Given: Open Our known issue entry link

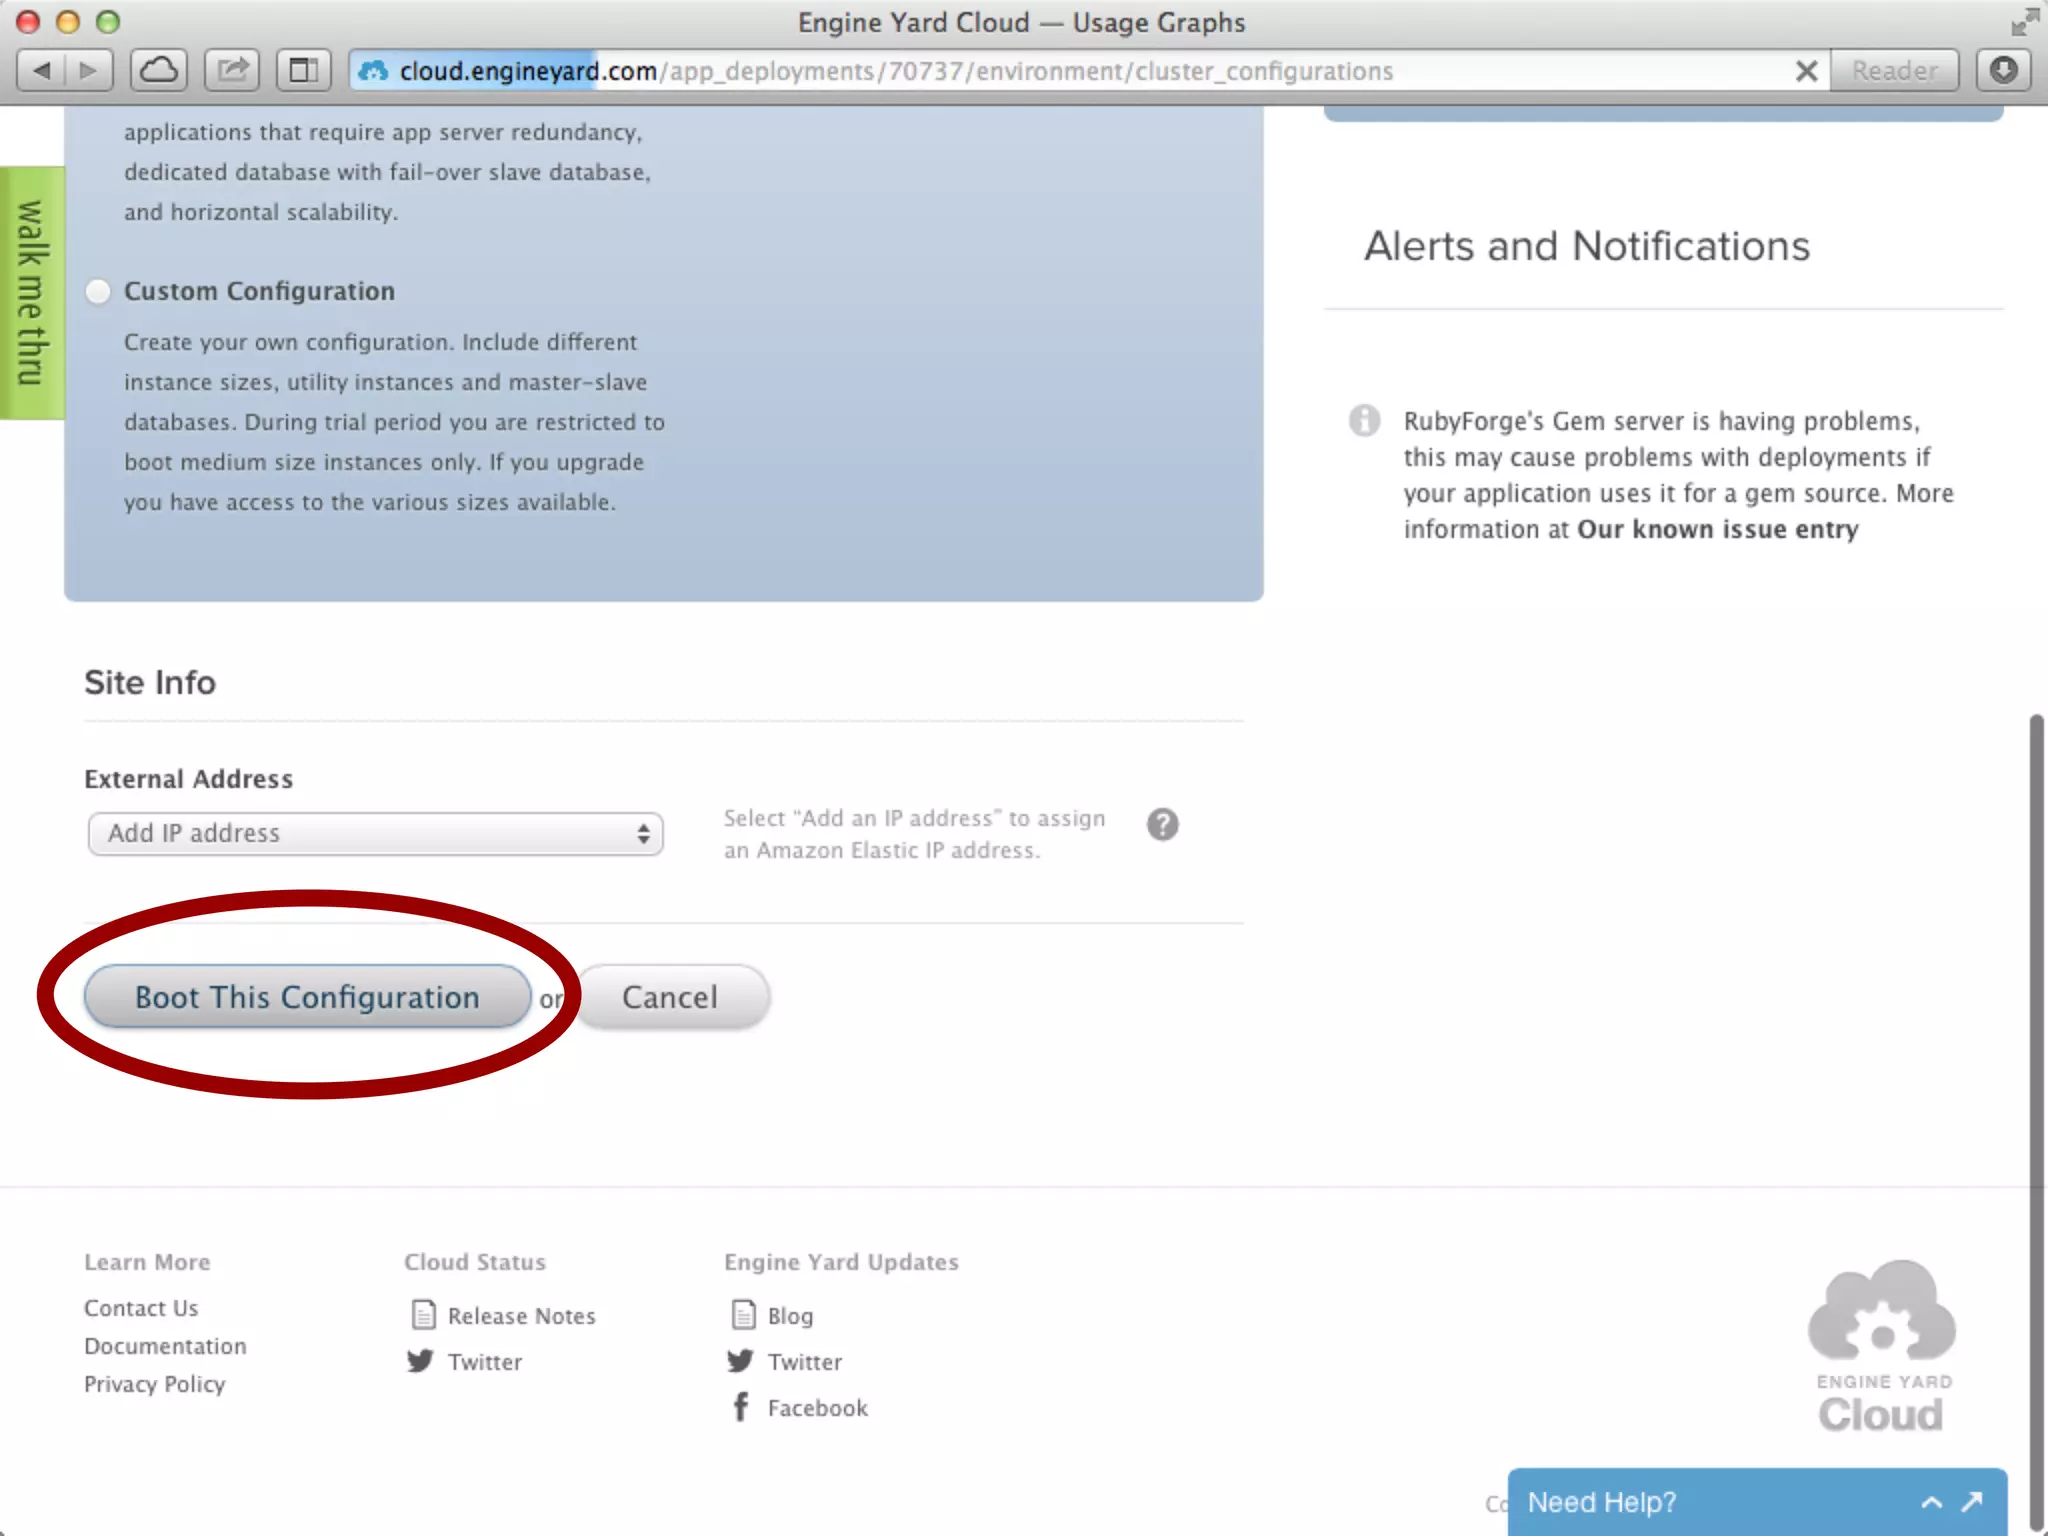Looking at the screenshot, I should pyautogui.click(x=1717, y=530).
